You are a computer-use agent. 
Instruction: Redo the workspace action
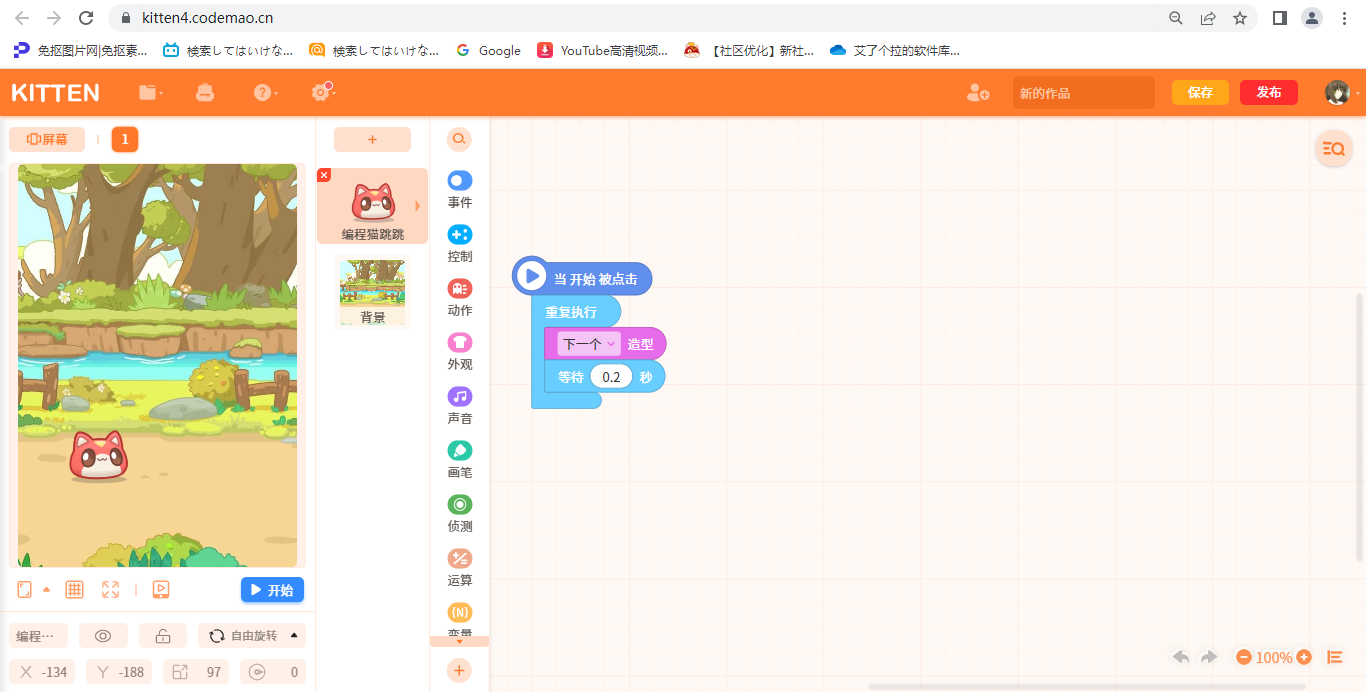(x=1209, y=657)
